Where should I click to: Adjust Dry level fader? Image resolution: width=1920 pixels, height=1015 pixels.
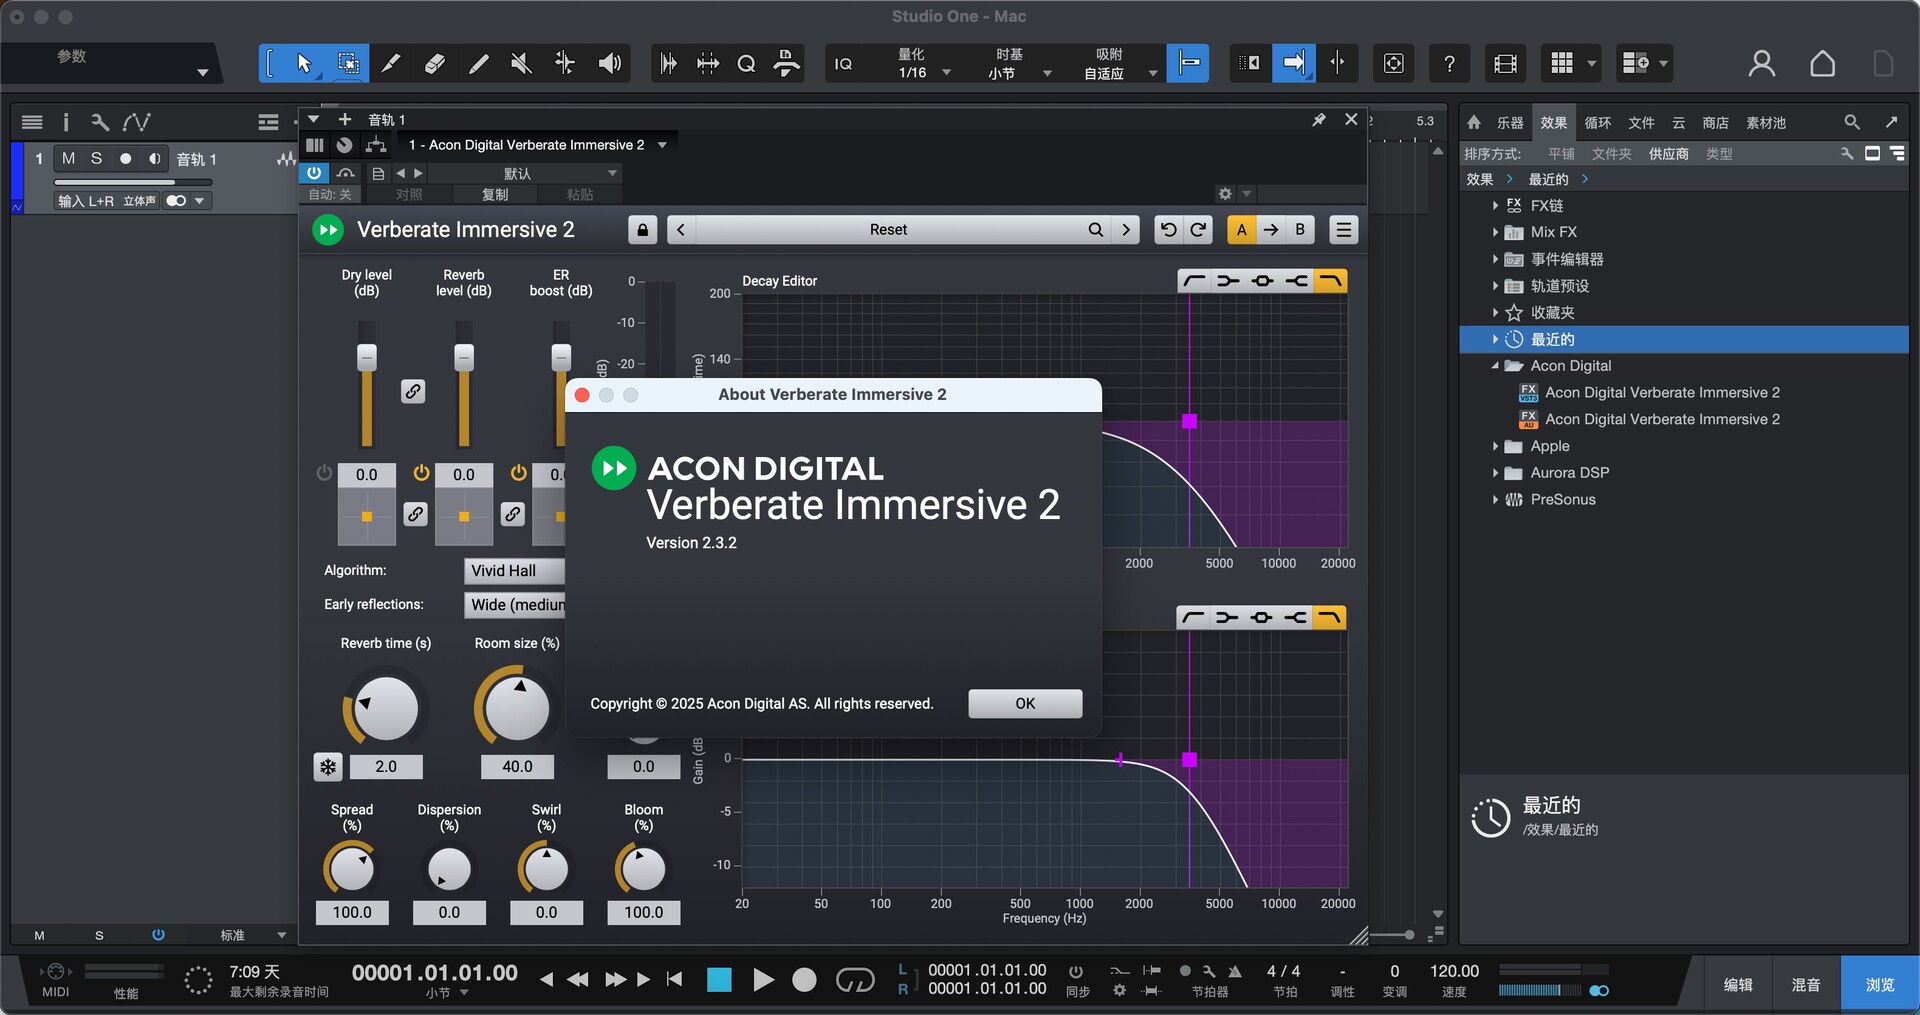point(367,357)
